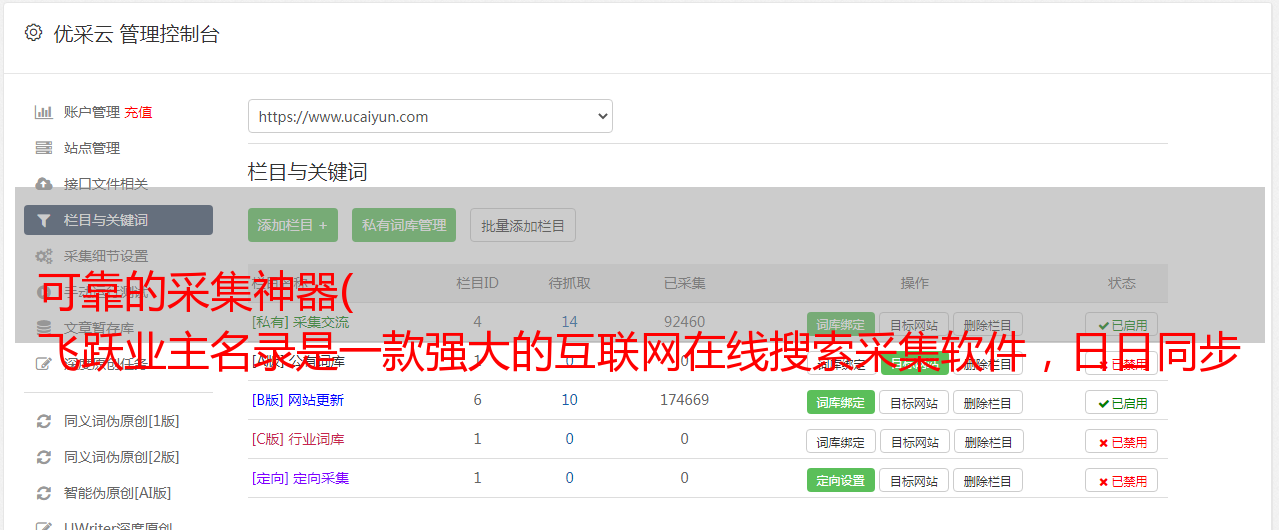Click the 已采集 column header
This screenshot has height=530, width=1279.
tap(685, 283)
